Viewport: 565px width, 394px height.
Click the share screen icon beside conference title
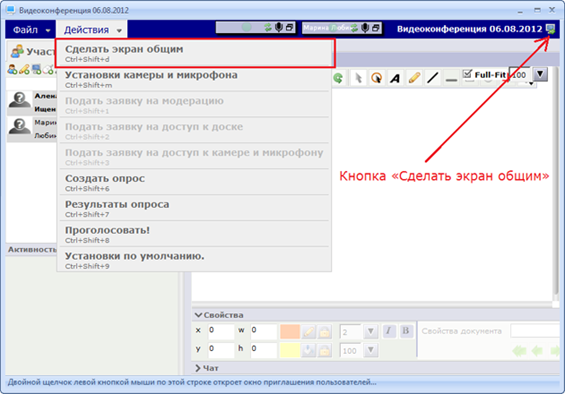pyautogui.click(x=550, y=29)
